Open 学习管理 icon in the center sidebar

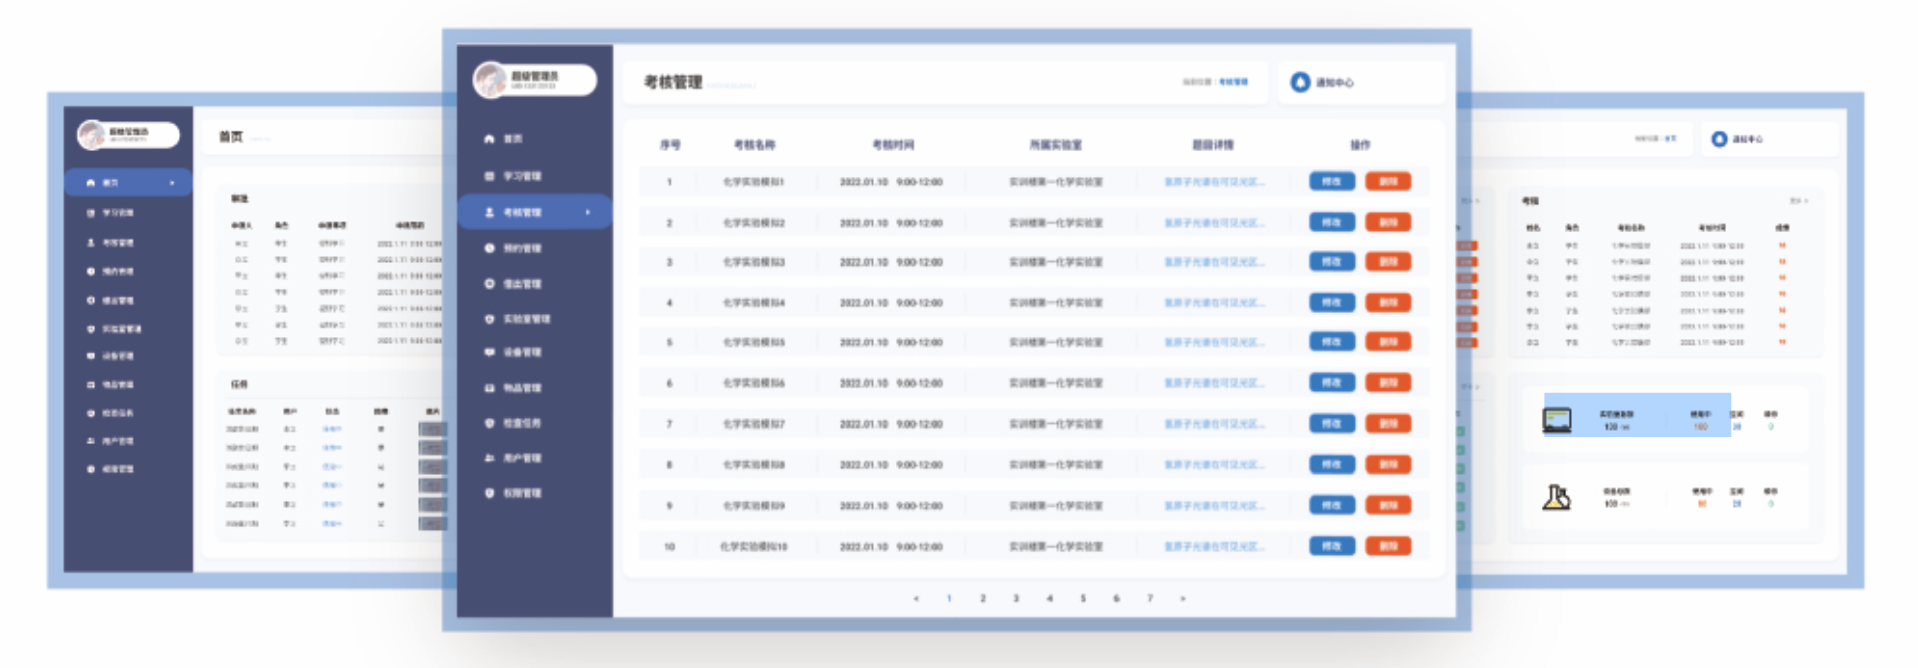click(x=489, y=176)
